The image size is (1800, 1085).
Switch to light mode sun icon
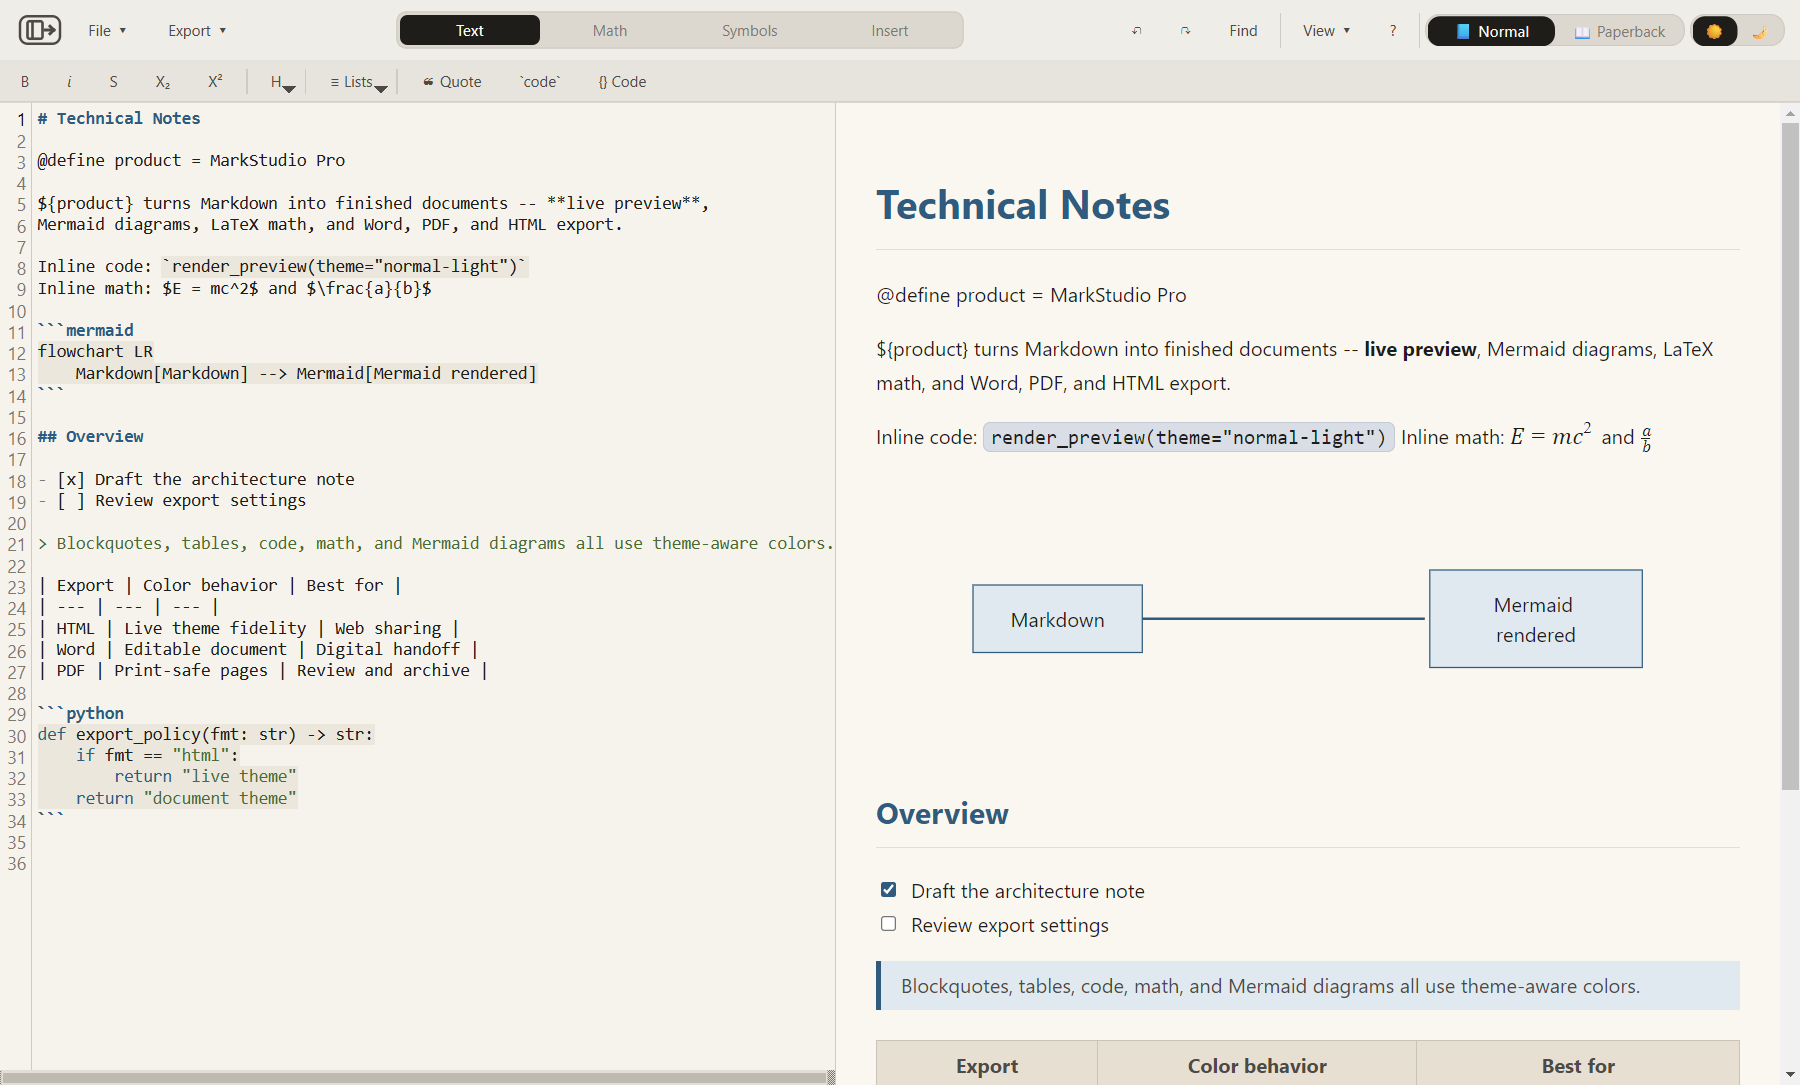coord(1714,31)
